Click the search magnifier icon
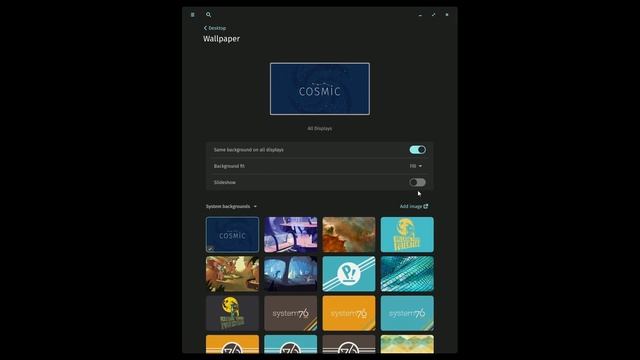This screenshot has width=640, height=360. 209,15
